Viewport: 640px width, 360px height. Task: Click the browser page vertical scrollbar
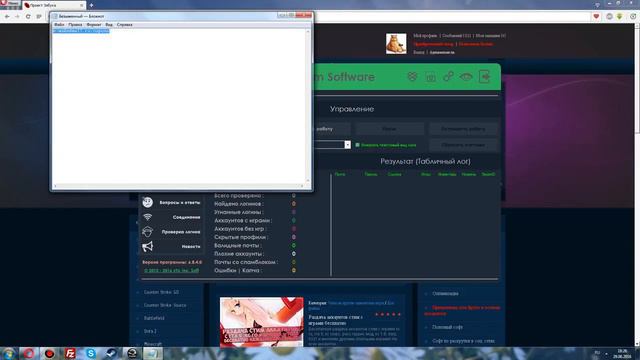pyautogui.click(x=636, y=184)
